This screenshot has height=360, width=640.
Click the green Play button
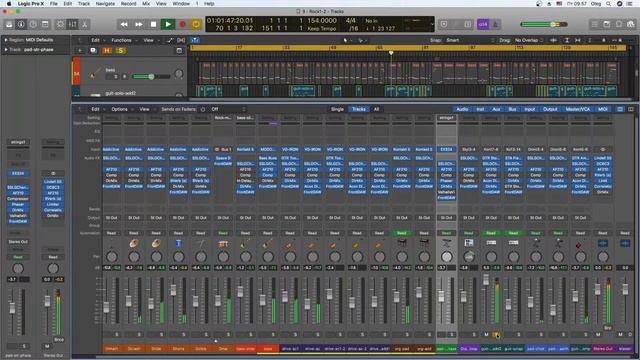tap(168, 24)
